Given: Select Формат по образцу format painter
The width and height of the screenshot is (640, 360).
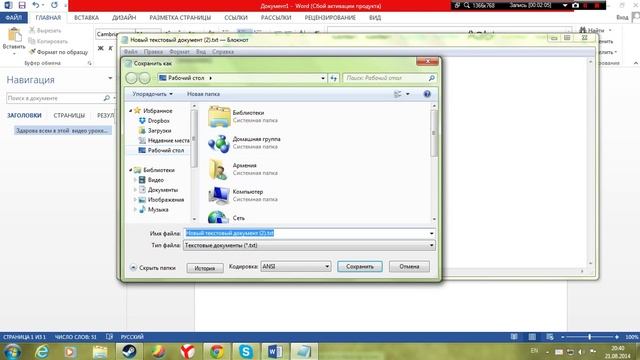Looking at the screenshot, I should click(58, 52).
